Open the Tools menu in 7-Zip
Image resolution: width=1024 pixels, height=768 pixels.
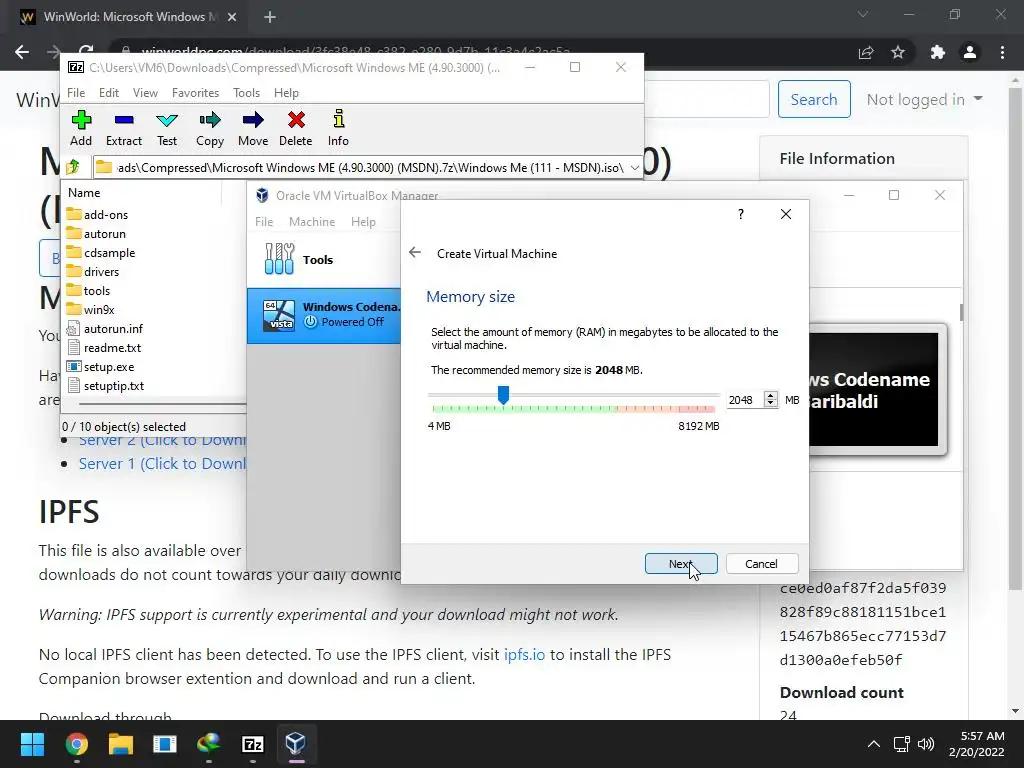pyautogui.click(x=246, y=93)
